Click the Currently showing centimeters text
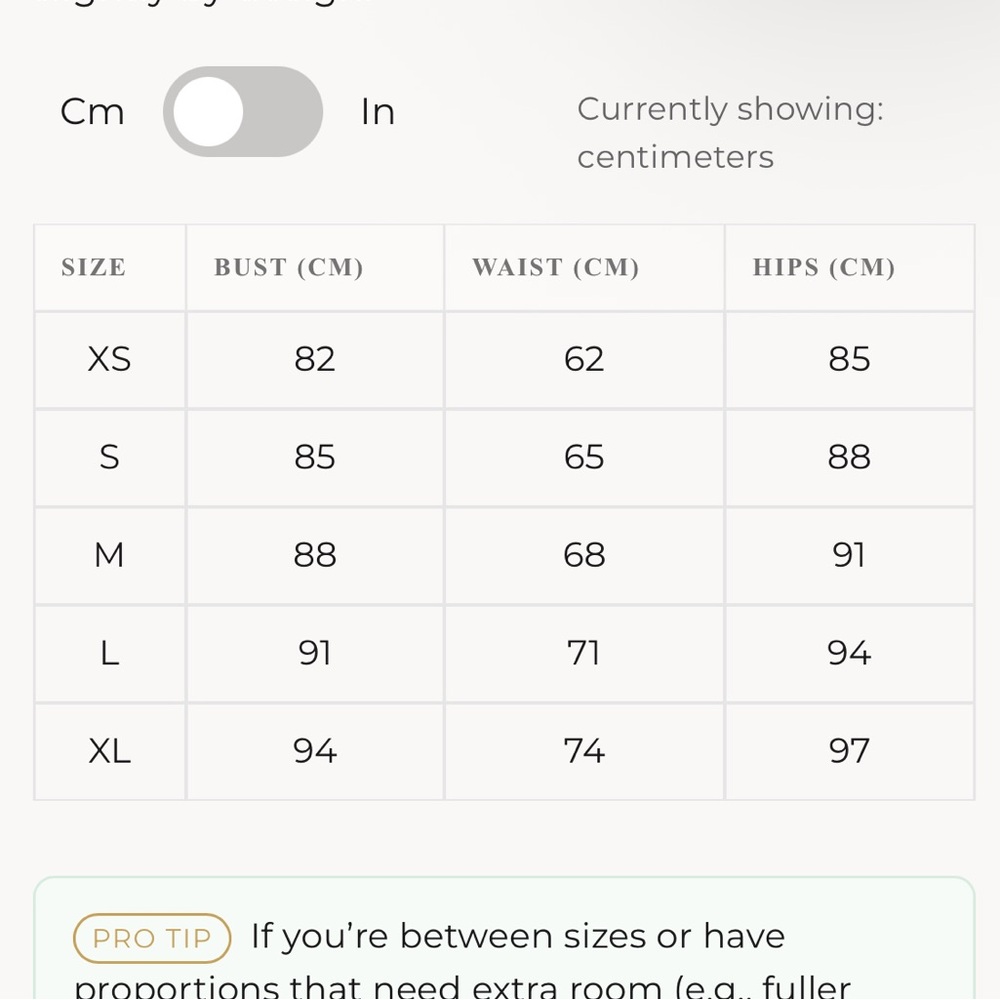The height and width of the screenshot is (1000, 1000). tap(730, 133)
